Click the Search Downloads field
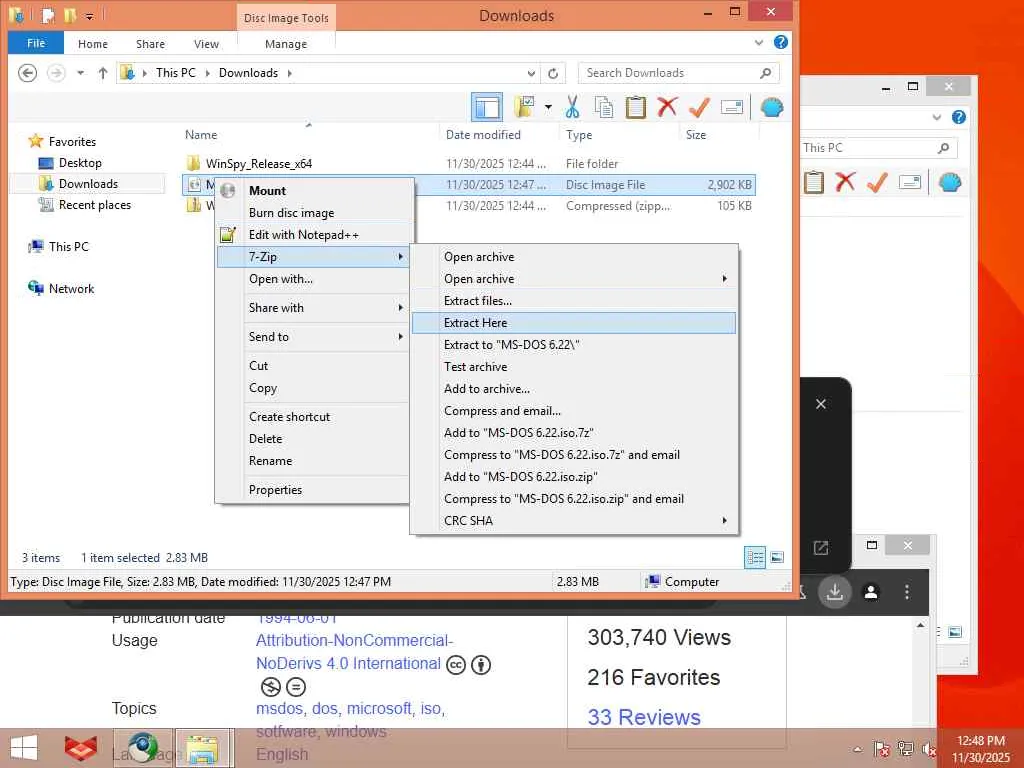 (678, 73)
